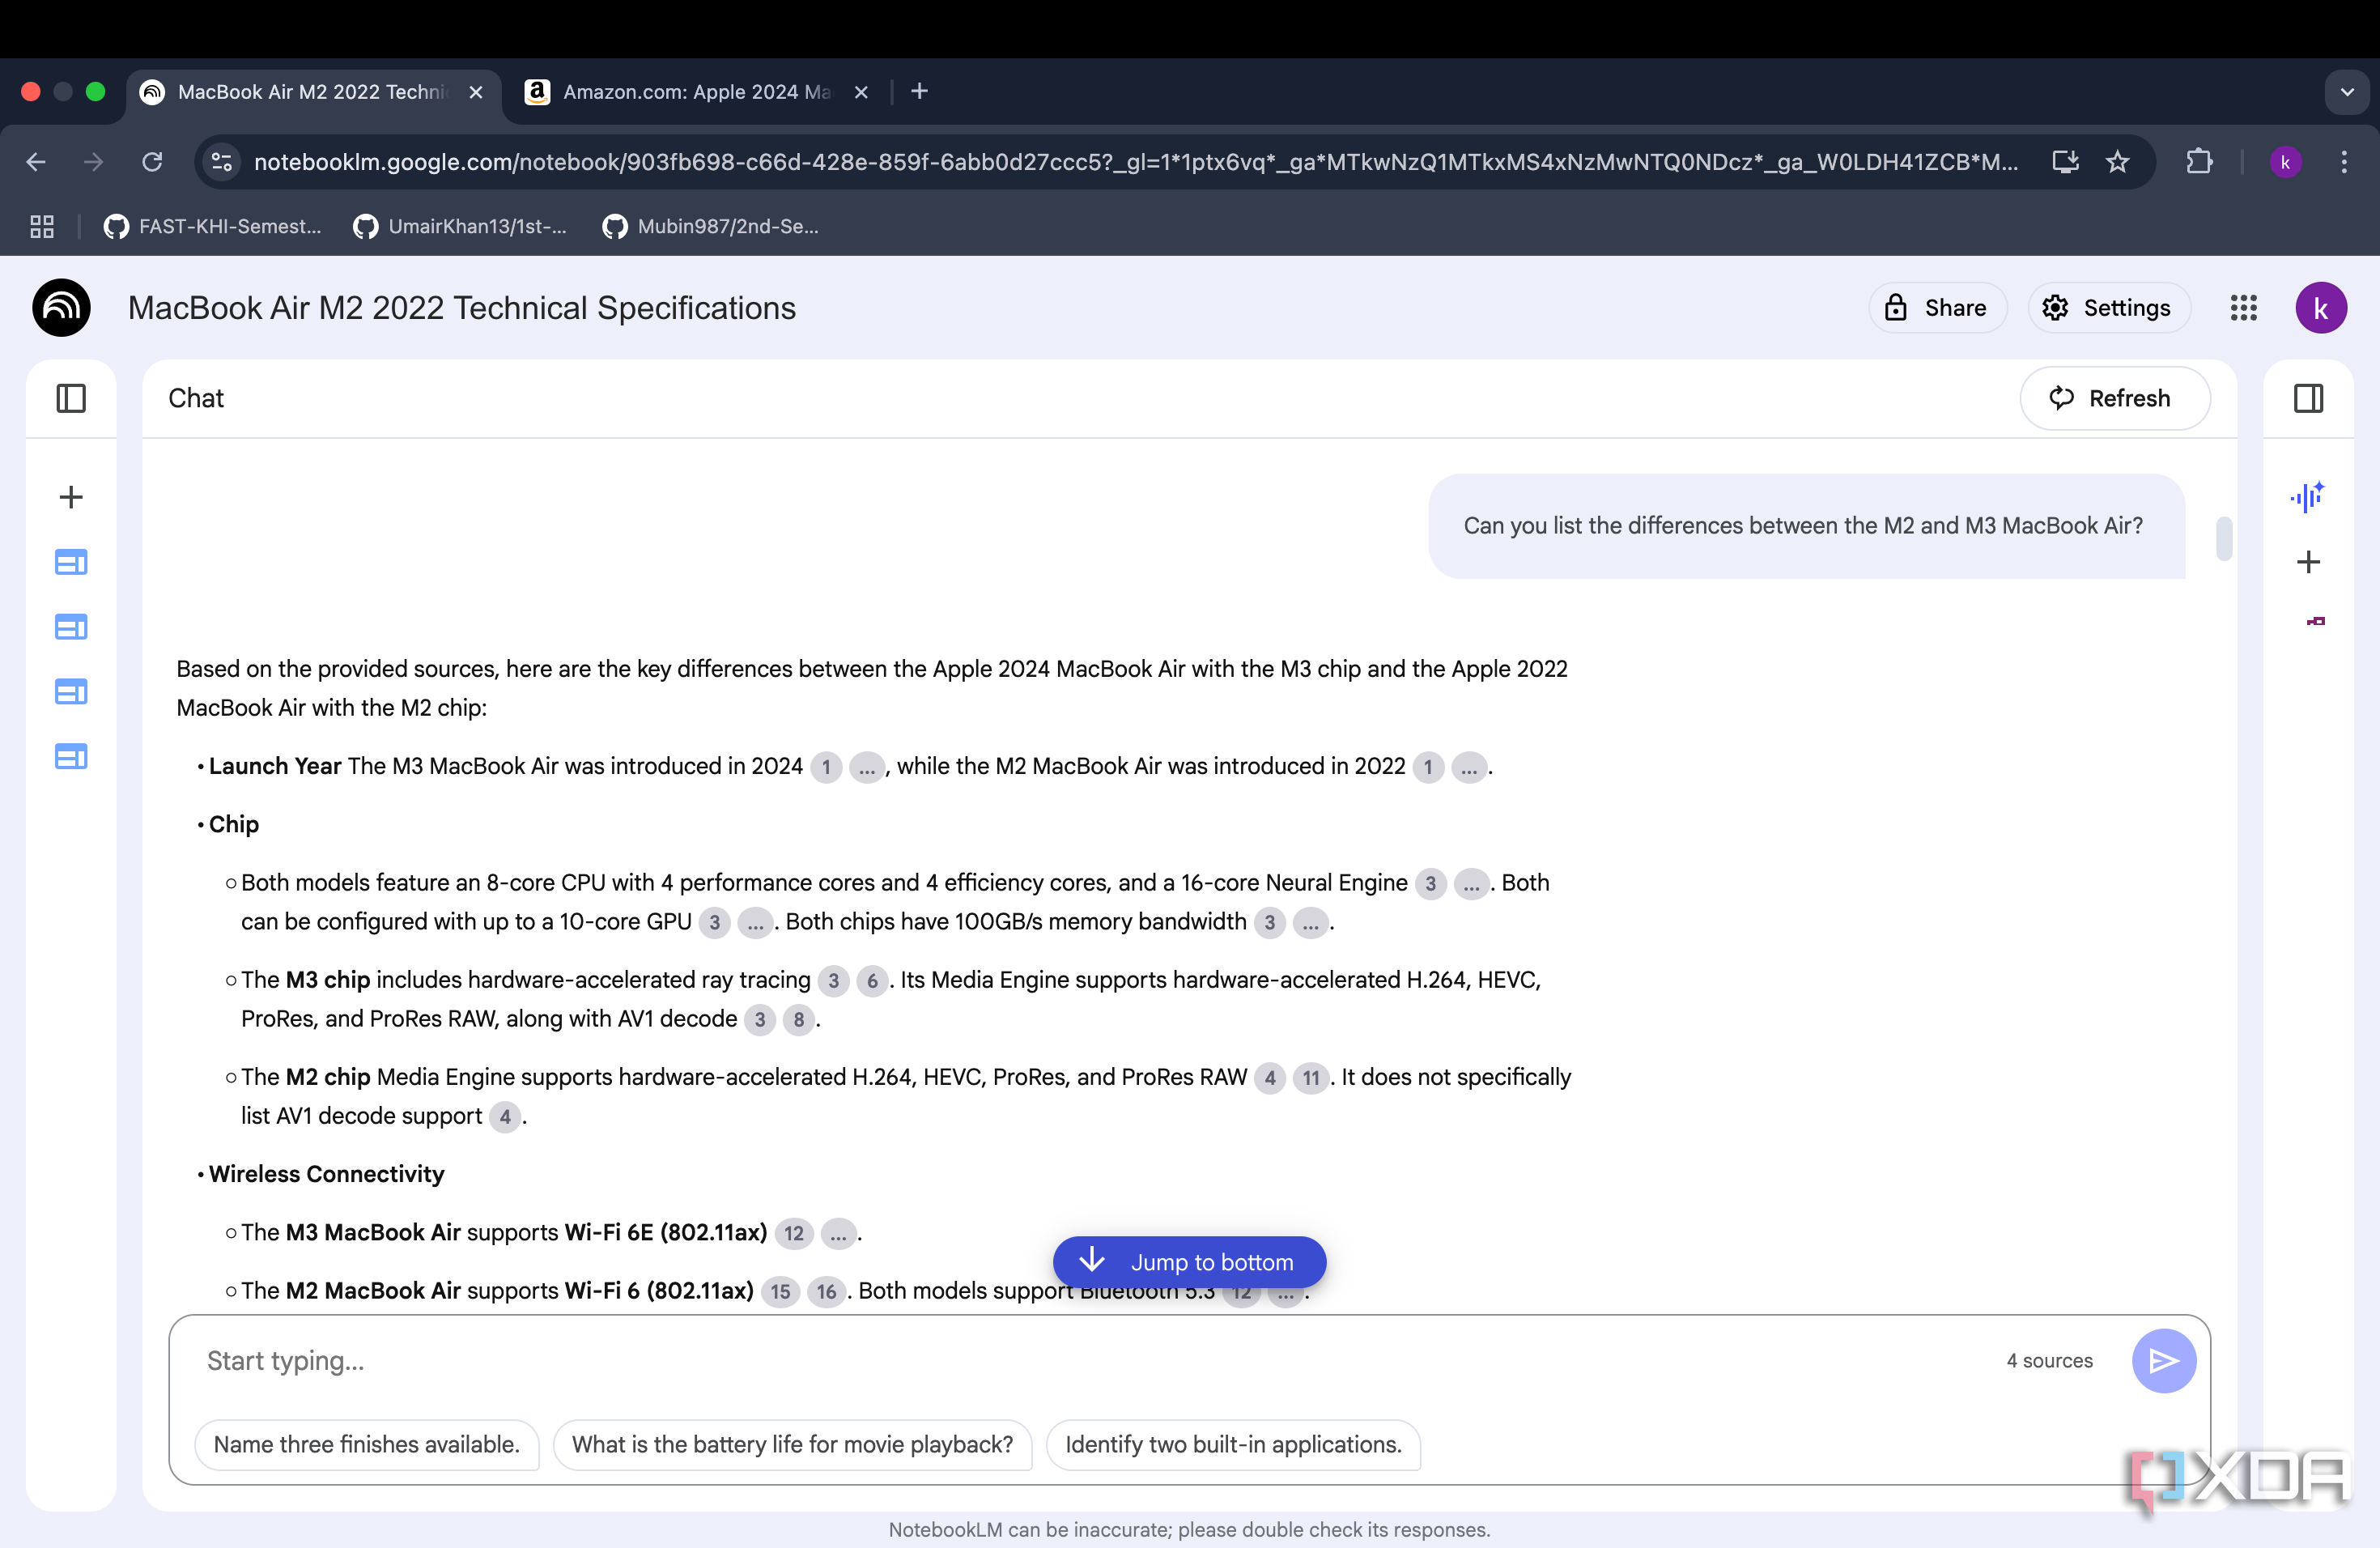Click the send message arrow button

click(2163, 1360)
